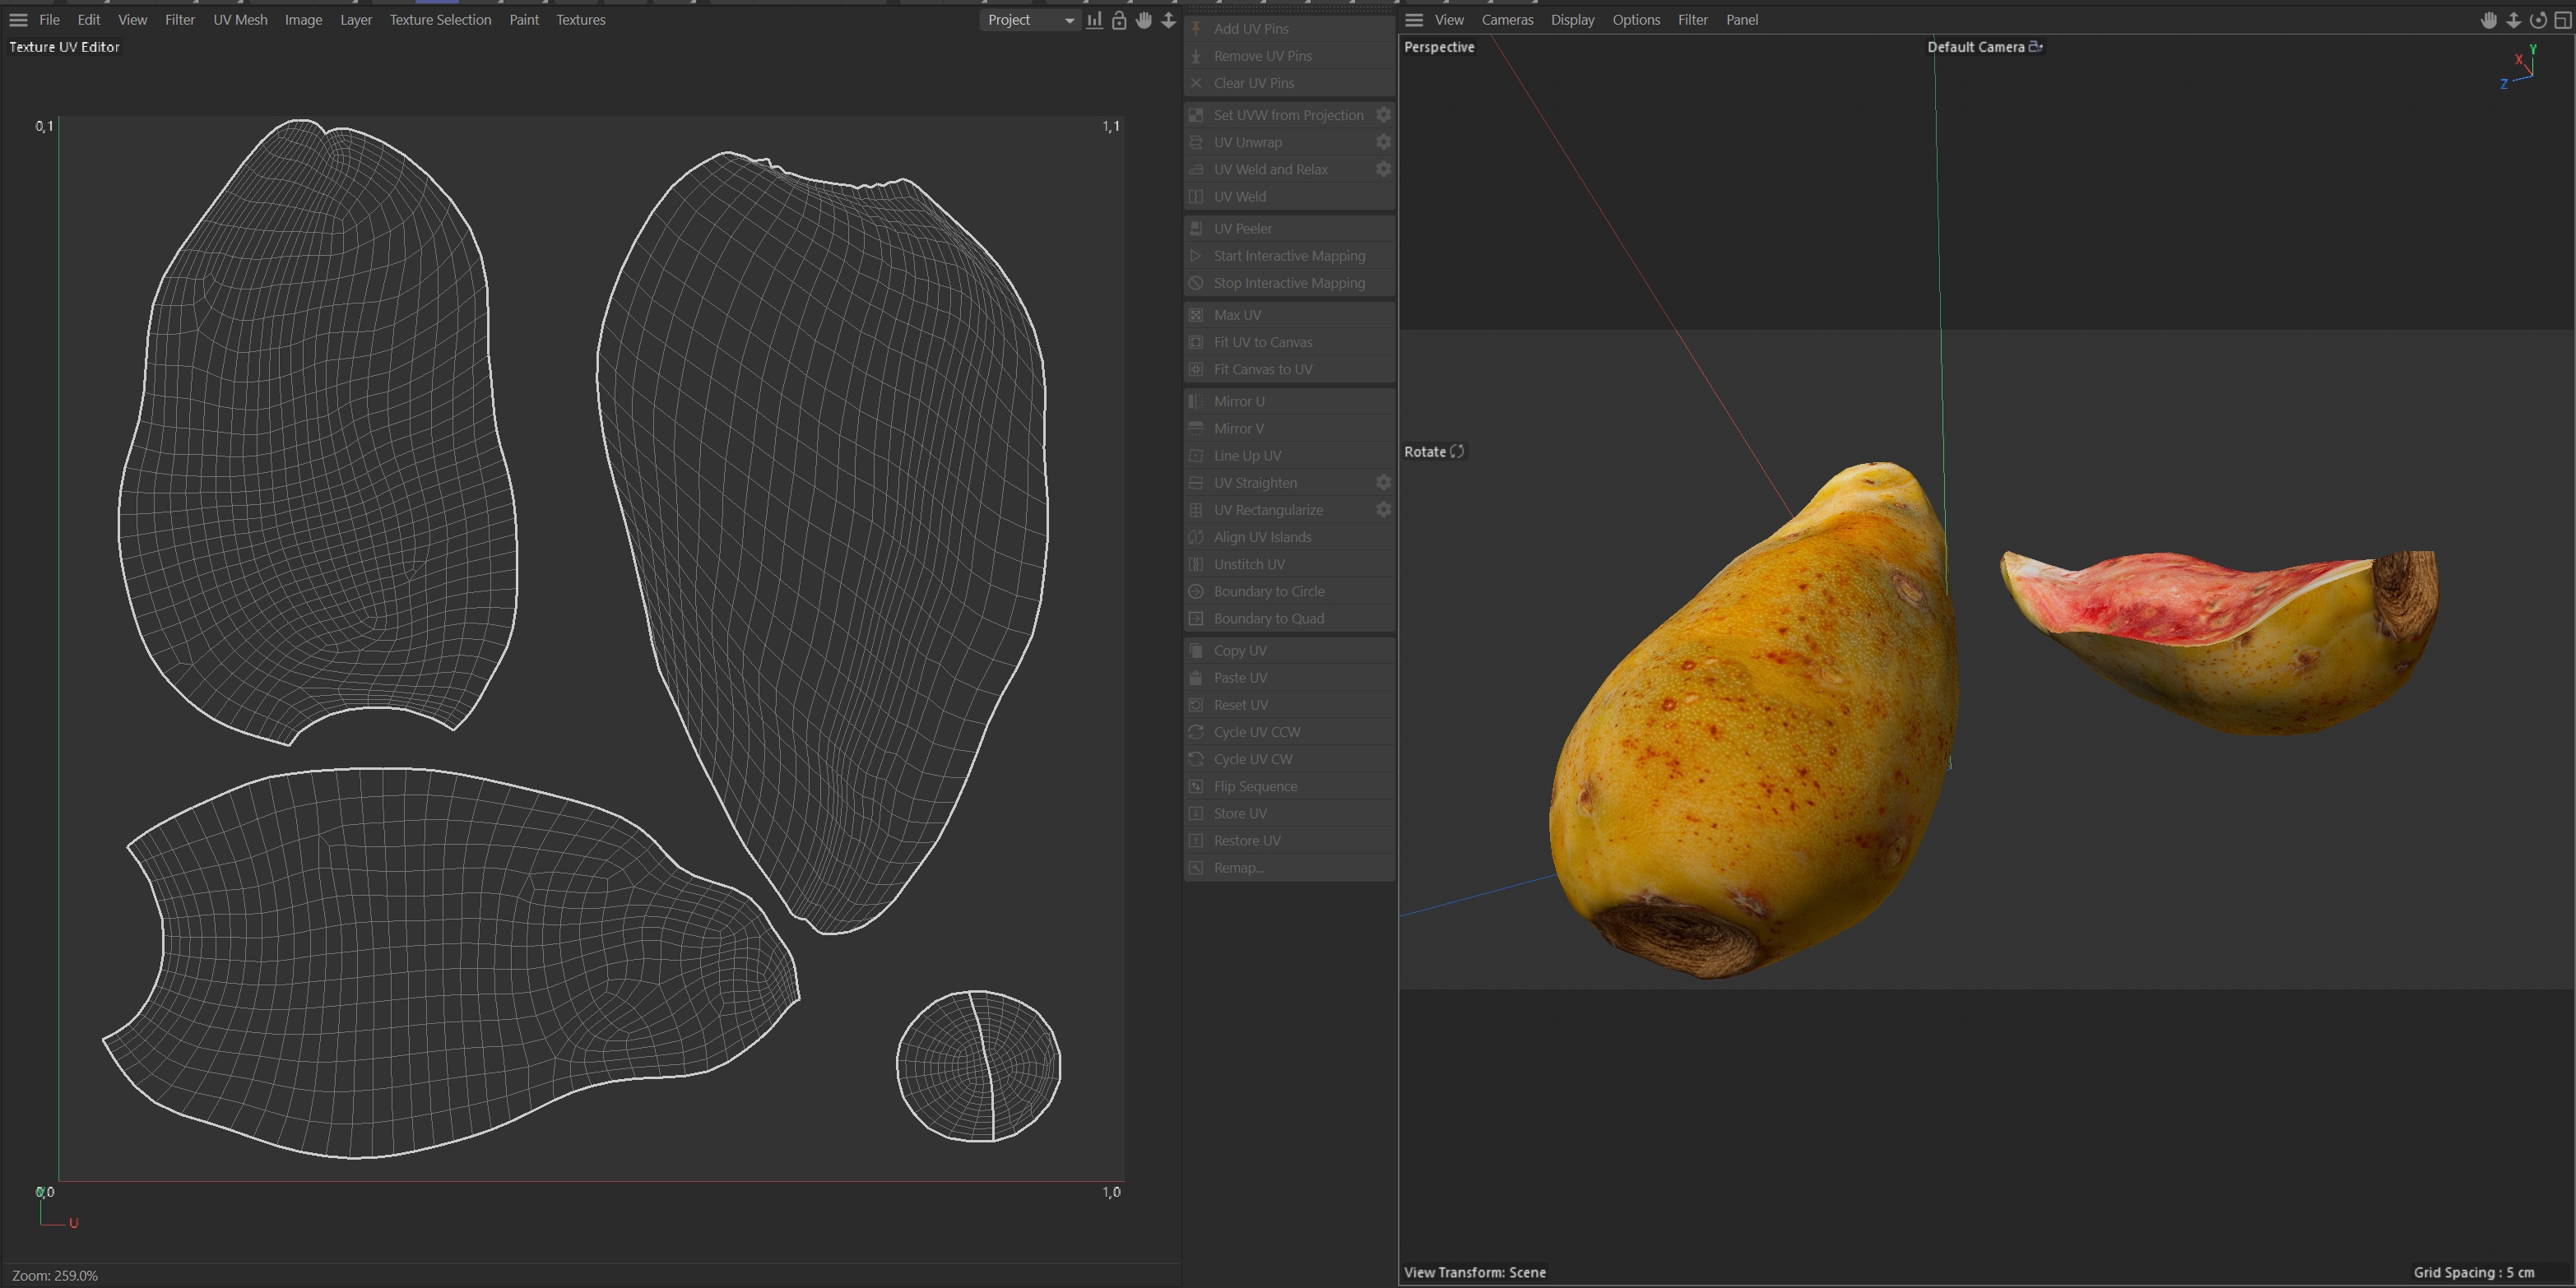Toggle the bar-graph icon beside Project dropdown
This screenshot has width=2576, height=1288.
click(1095, 20)
